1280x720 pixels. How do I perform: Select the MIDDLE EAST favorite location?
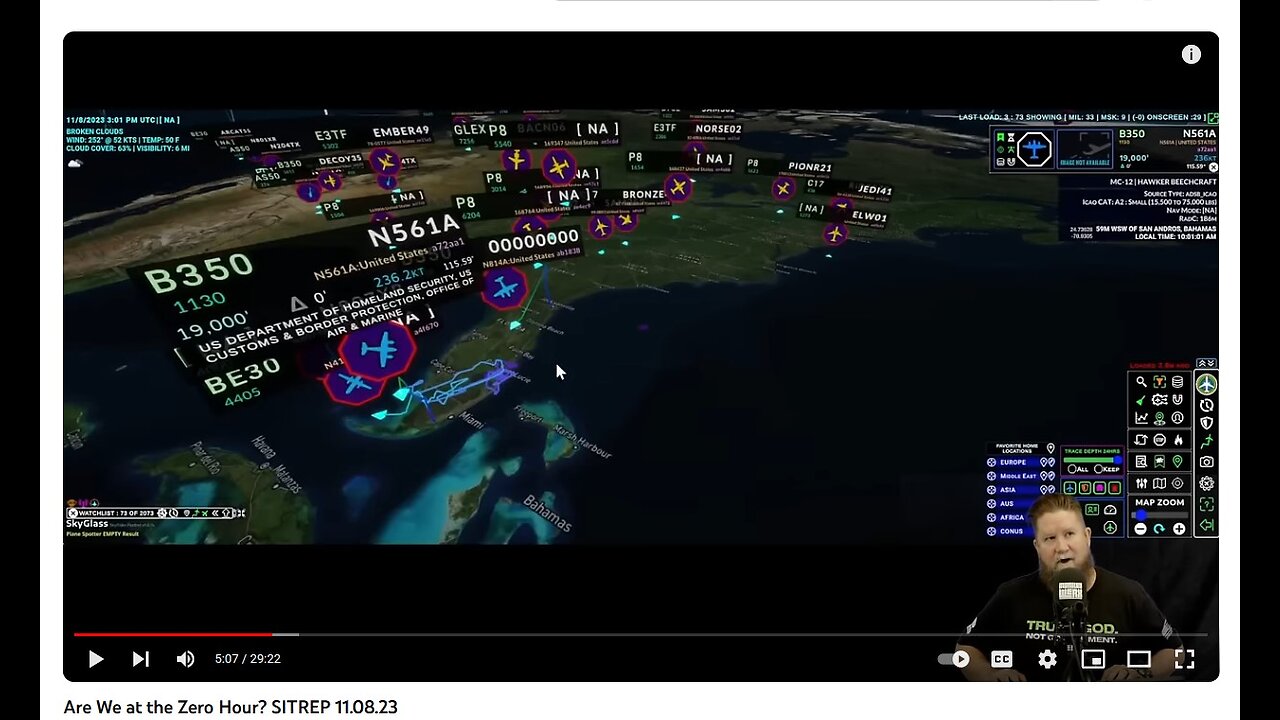1018,476
